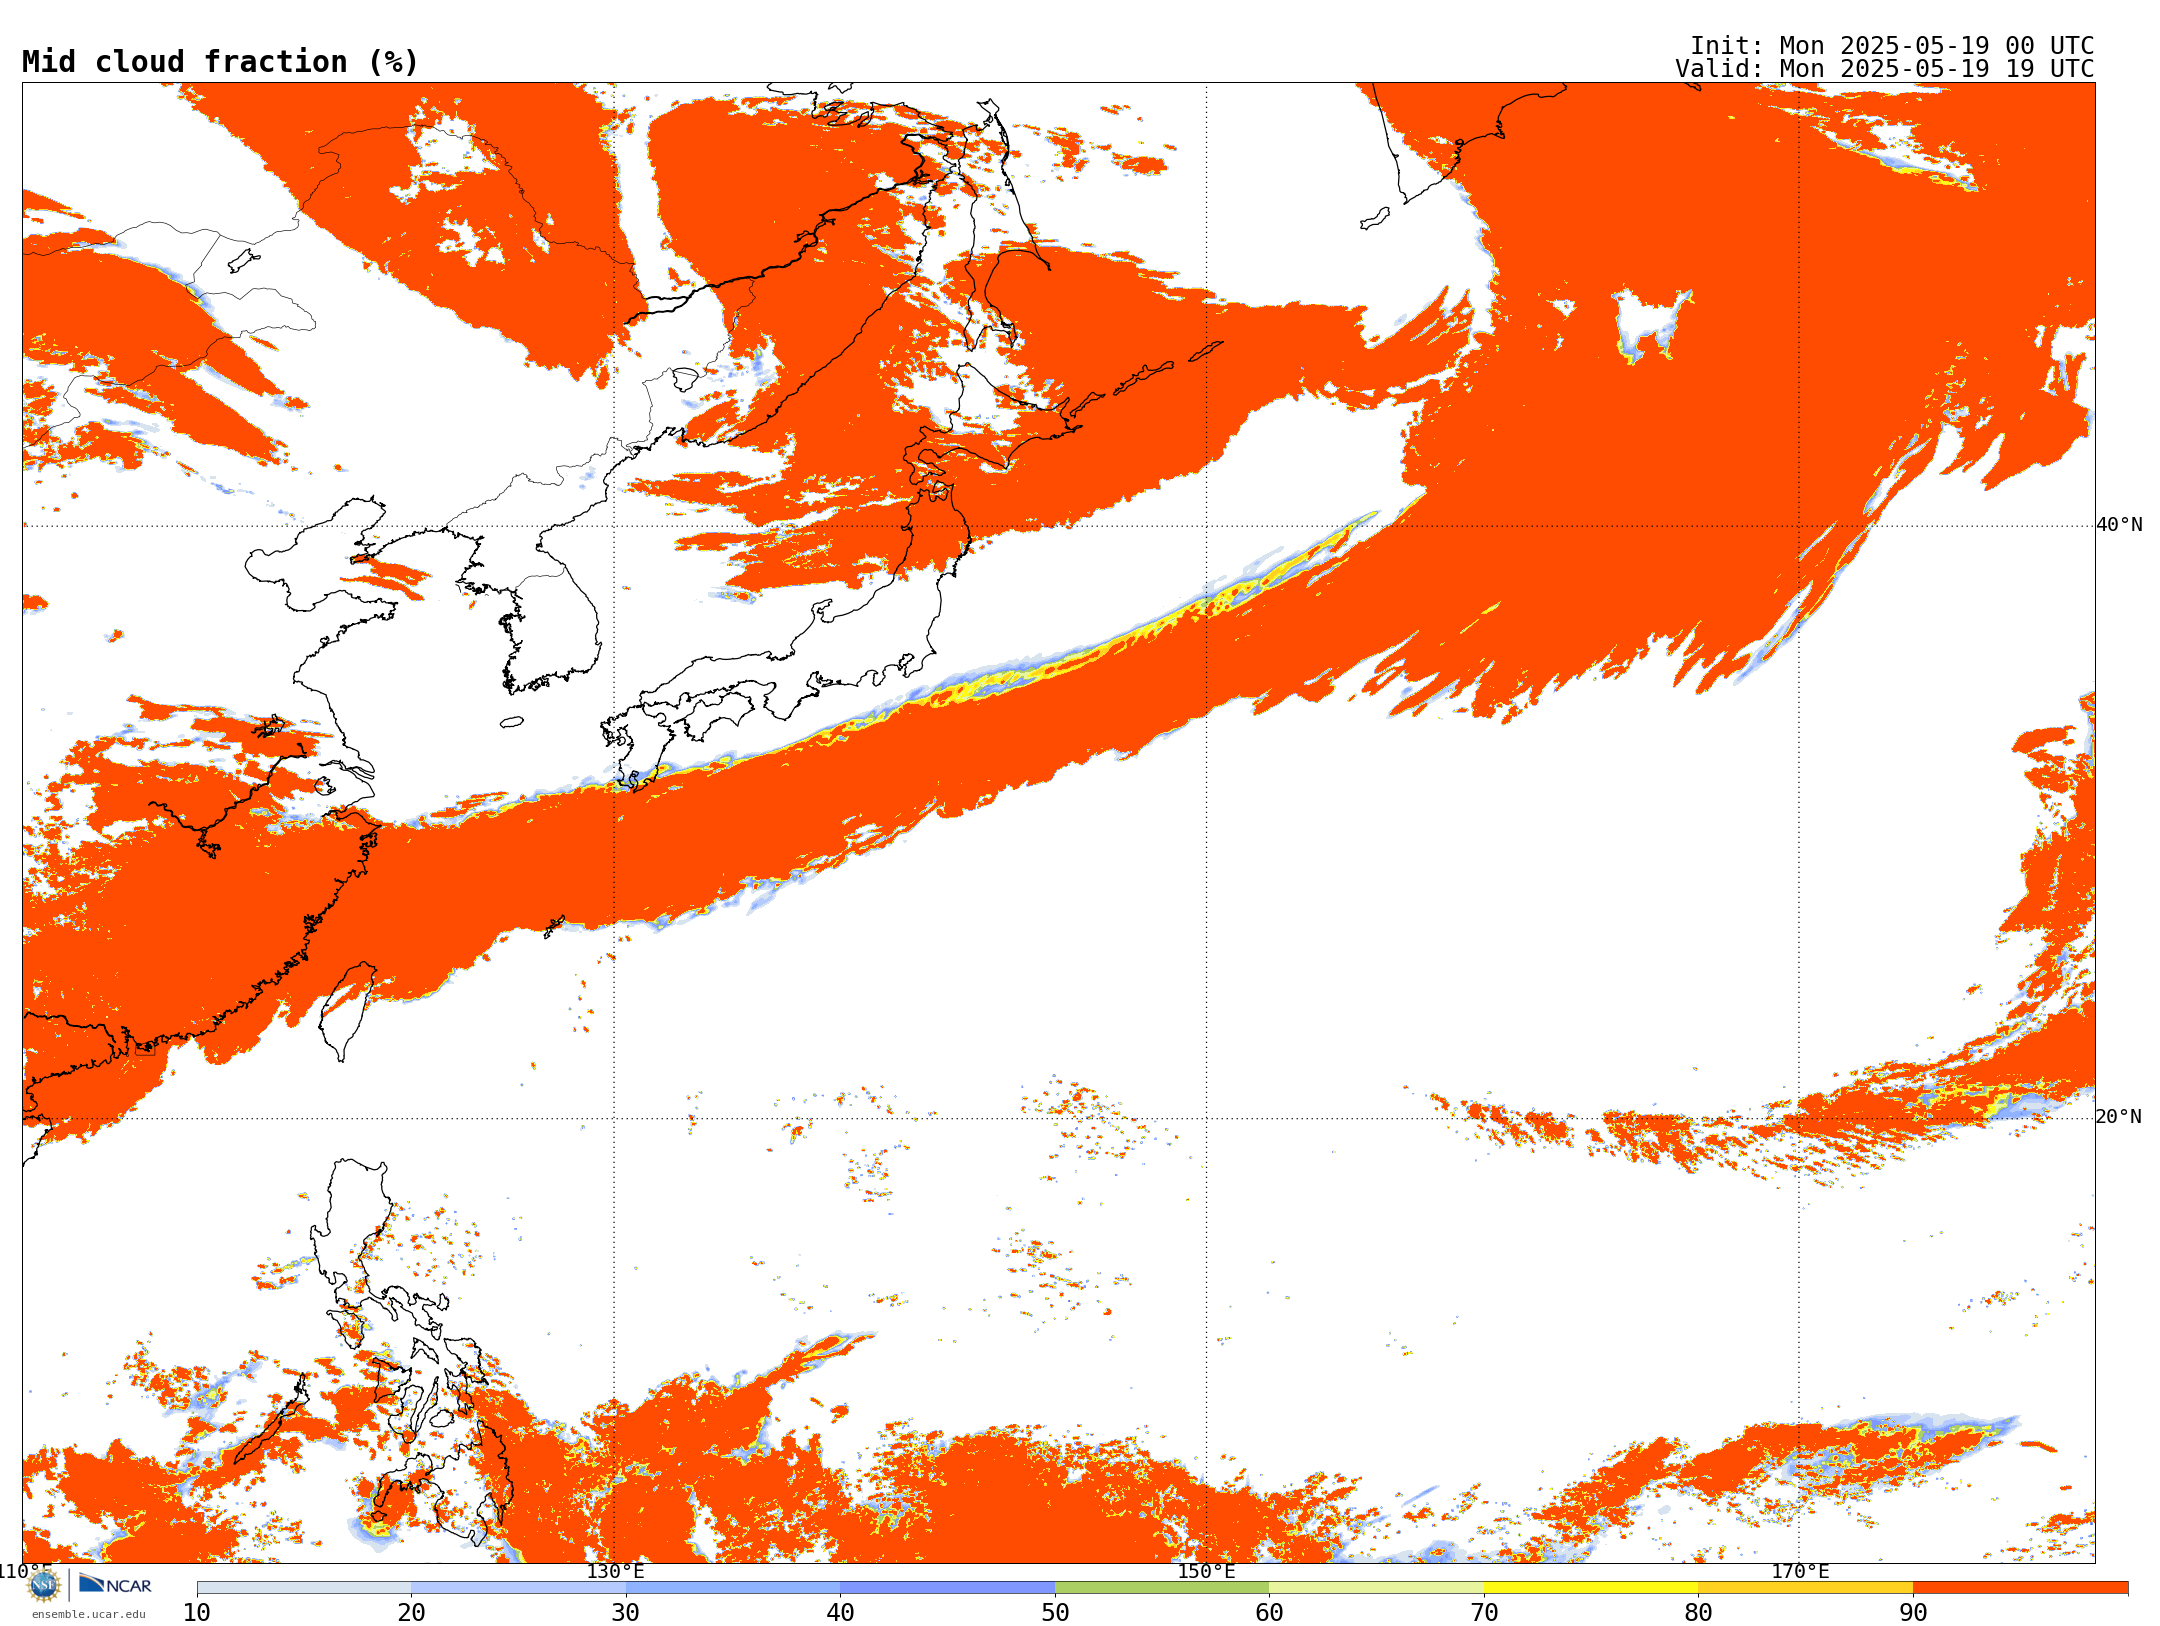The width and height of the screenshot is (2160, 1626).
Task: Click the 40-50 periwinkle colorbar segment
Action: point(948,1588)
